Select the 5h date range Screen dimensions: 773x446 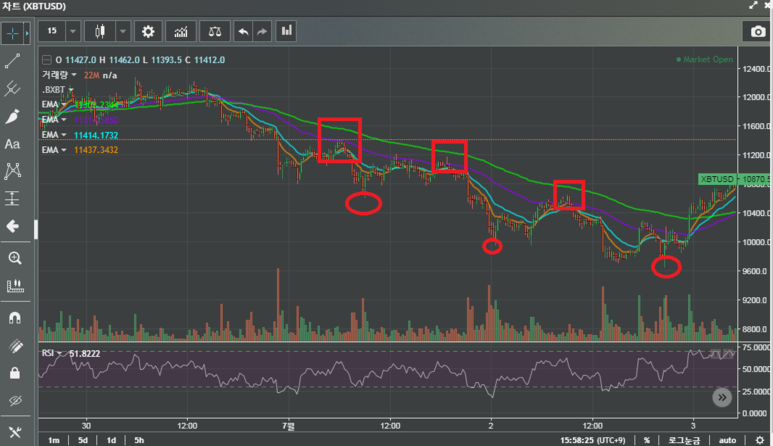(x=139, y=440)
